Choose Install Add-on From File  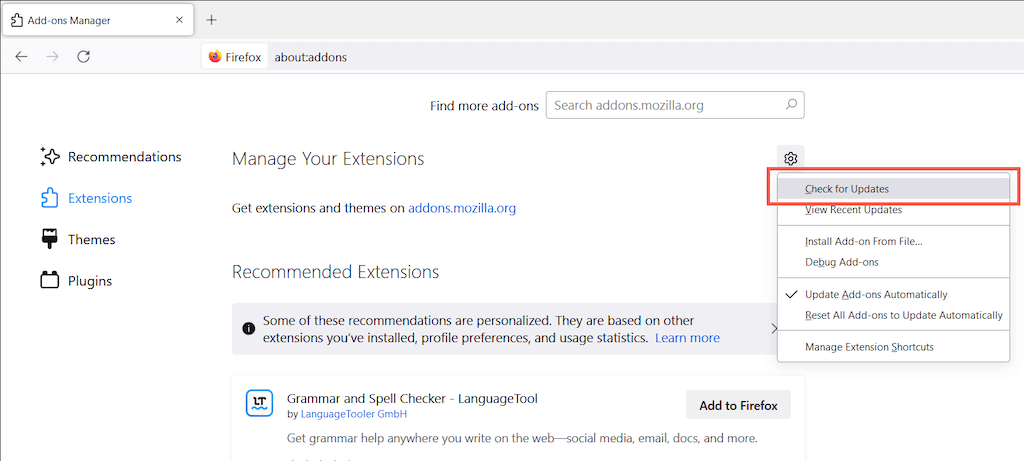863,241
